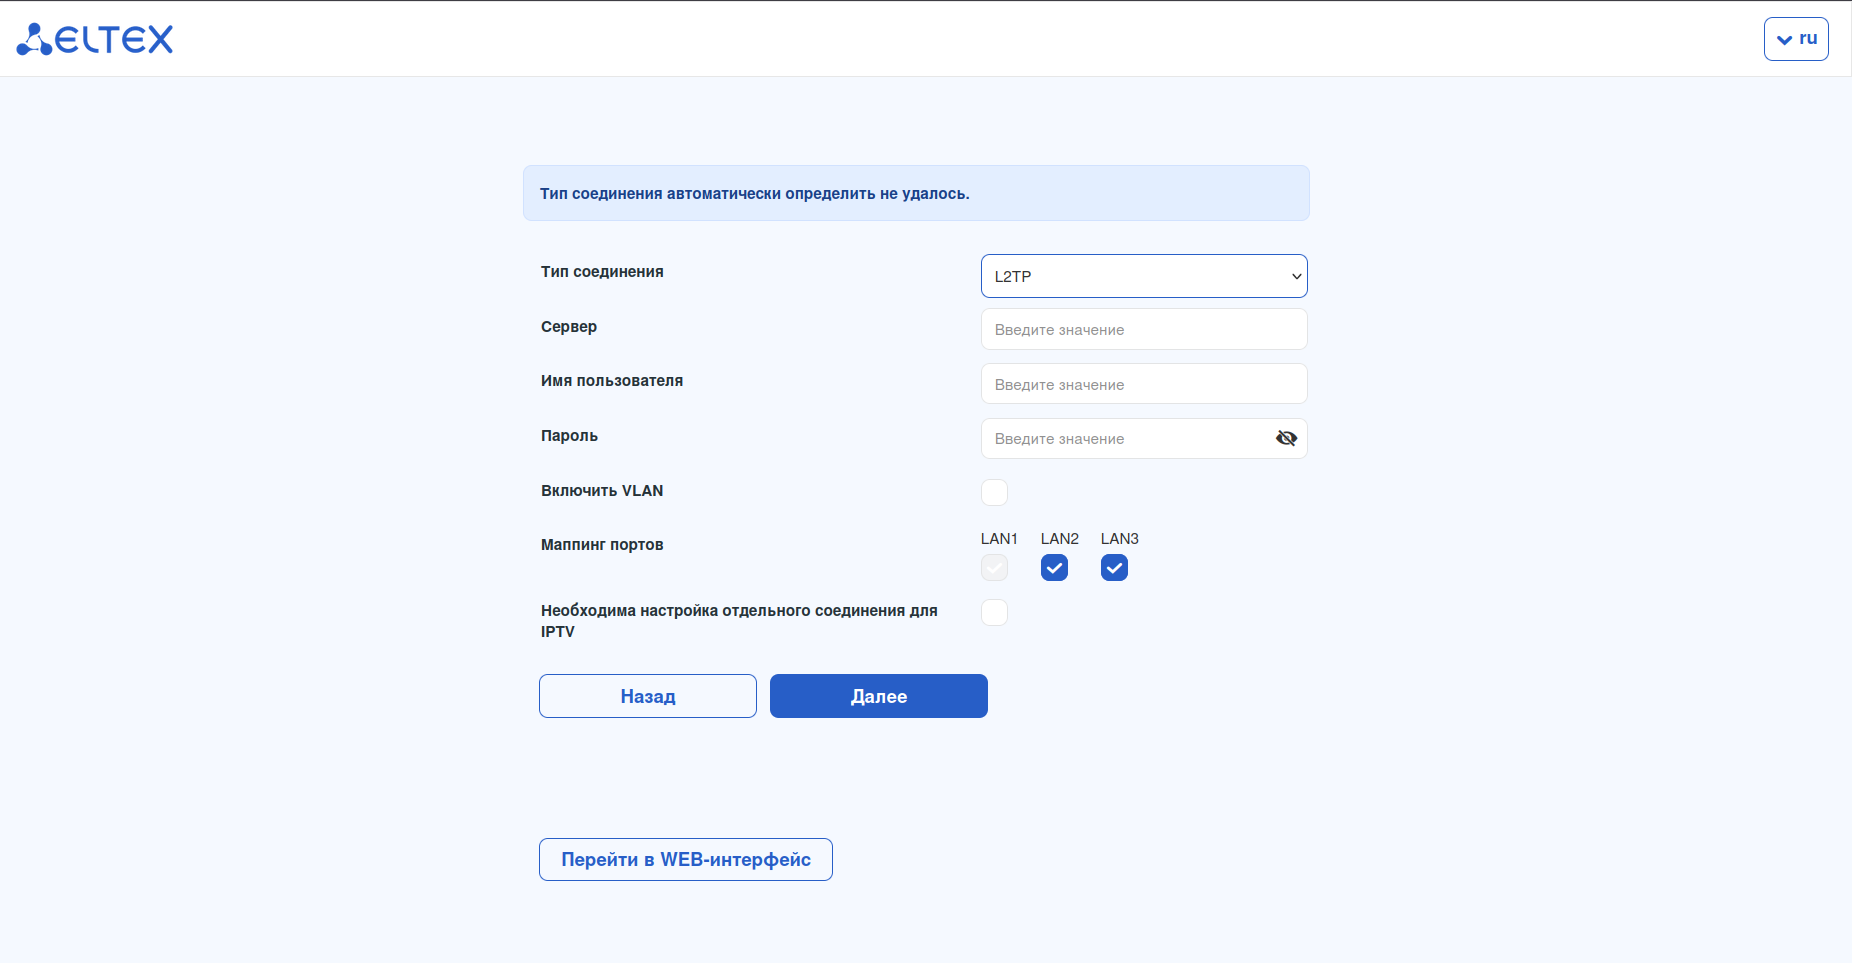Click the Назад button

pos(648,696)
